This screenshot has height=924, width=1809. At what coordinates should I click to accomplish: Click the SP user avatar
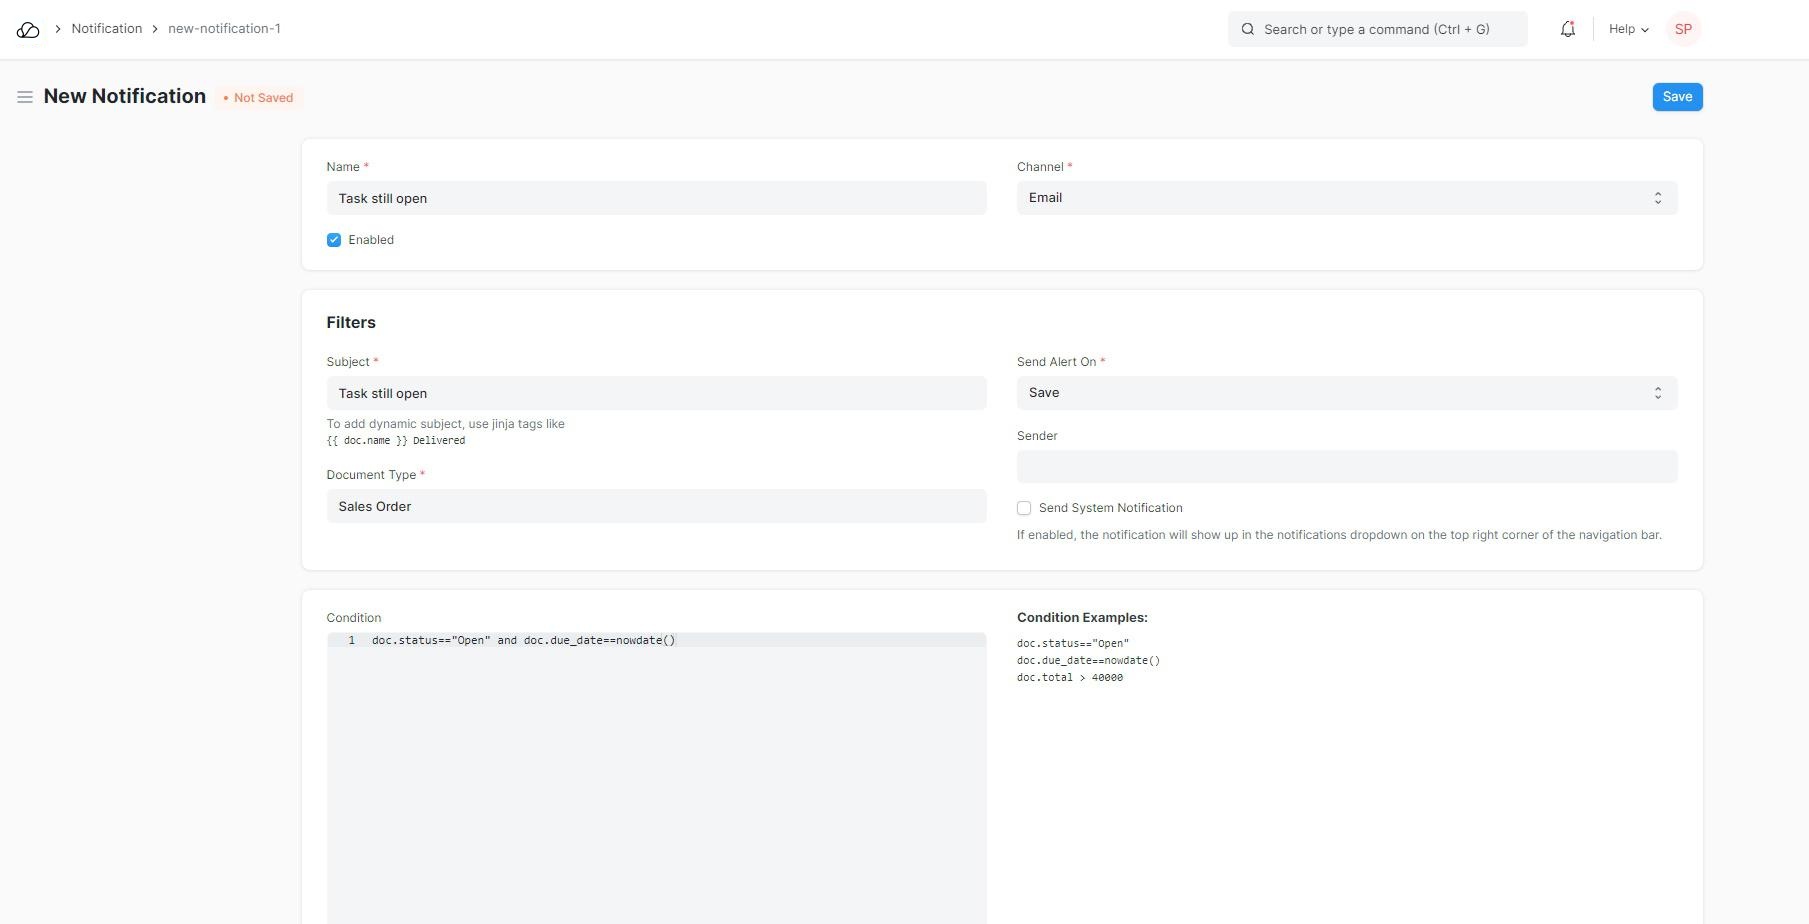tap(1683, 29)
